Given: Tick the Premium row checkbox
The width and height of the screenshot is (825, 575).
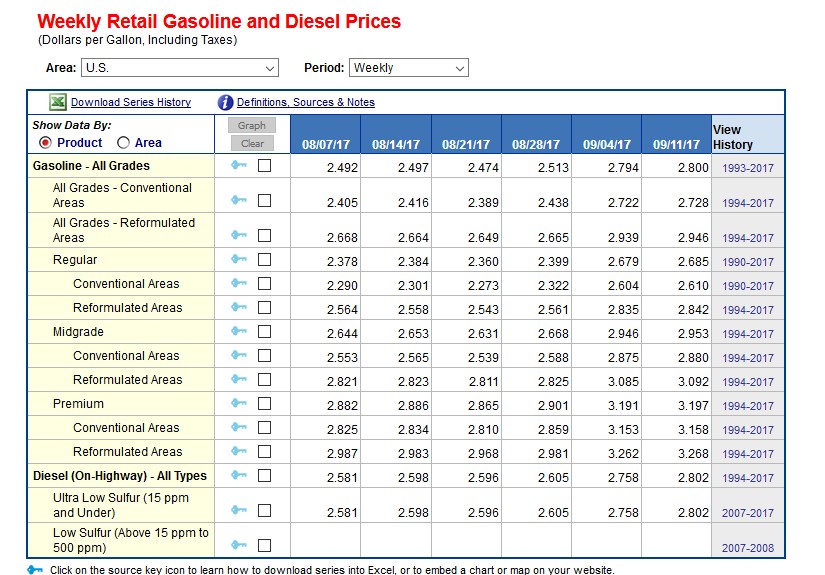Looking at the screenshot, I should (x=264, y=405).
